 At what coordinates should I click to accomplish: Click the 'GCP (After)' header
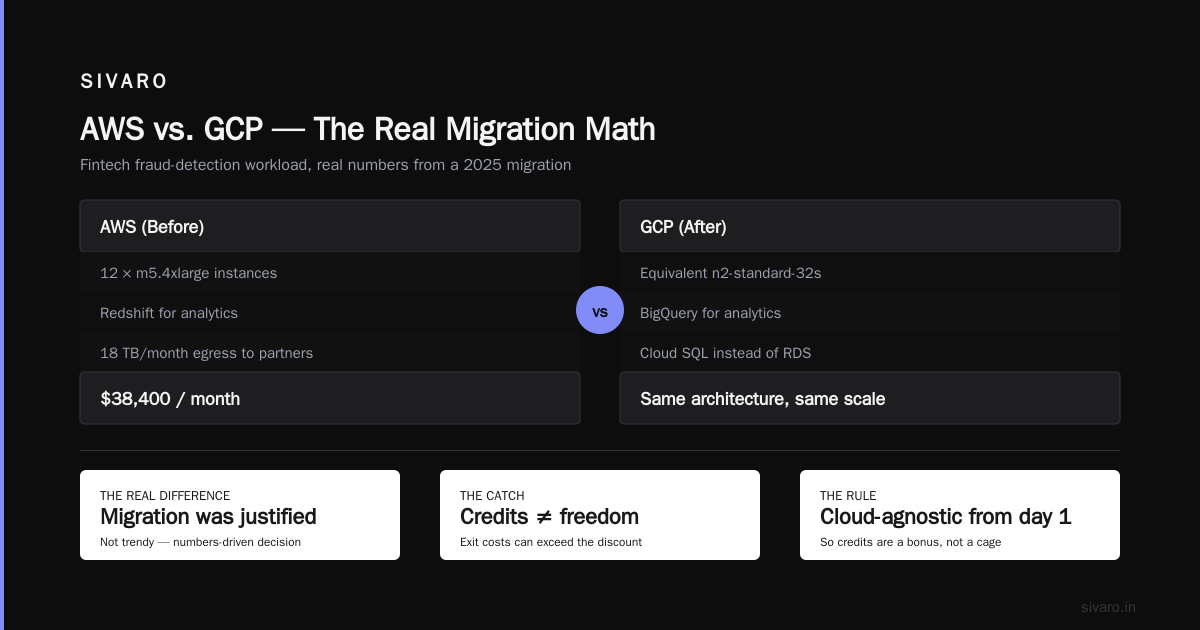[x=870, y=226]
